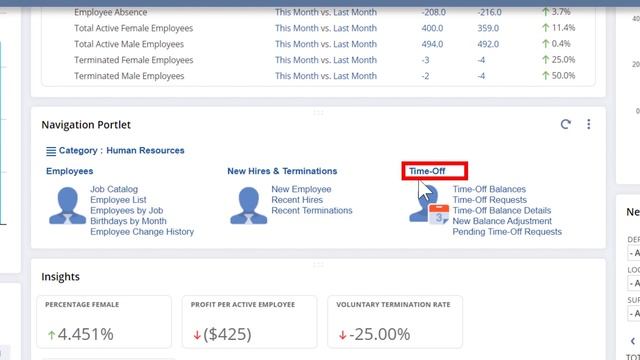Click the New Hires person icon
640x360 pixels.
point(249,206)
